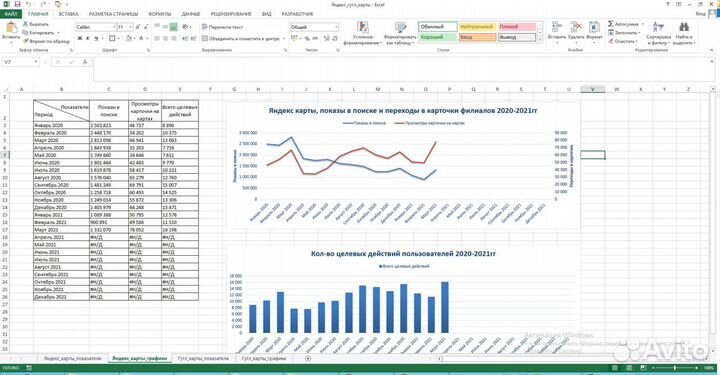The image size is (720, 375).
Task: Toggle align text left
Action: click(x=157, y=39)
